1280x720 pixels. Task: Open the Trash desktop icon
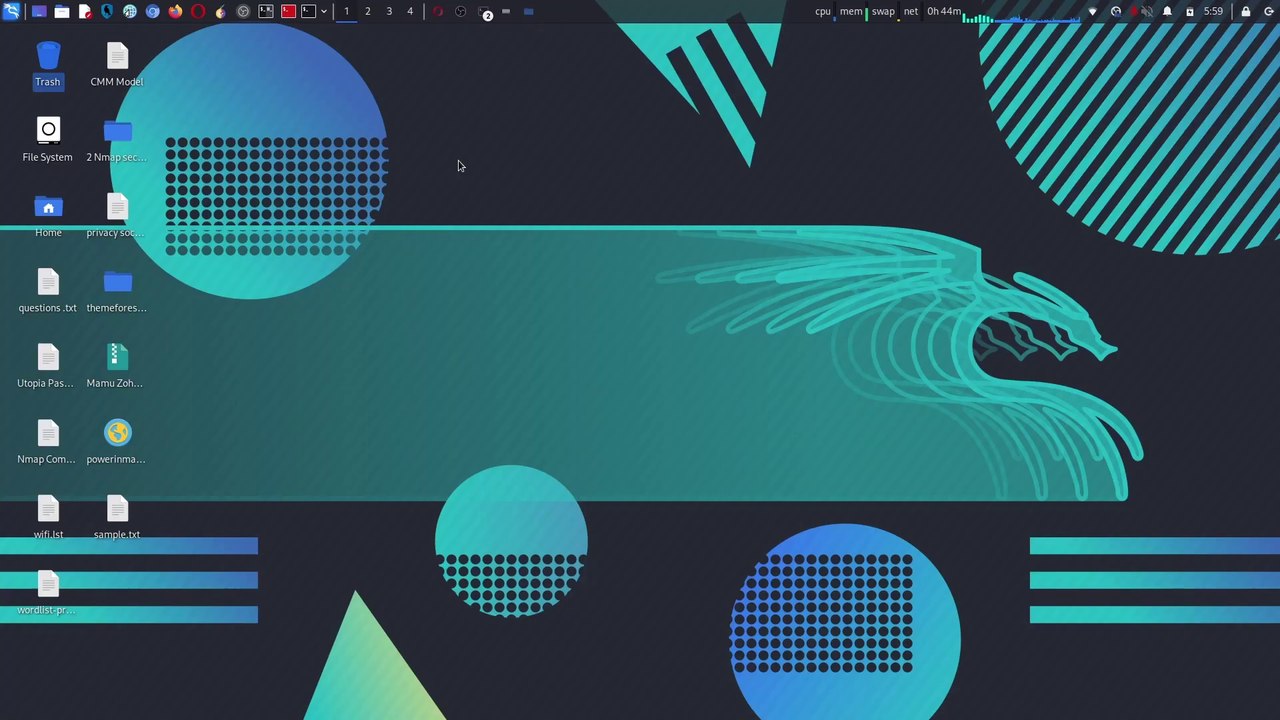pos(48,65)
